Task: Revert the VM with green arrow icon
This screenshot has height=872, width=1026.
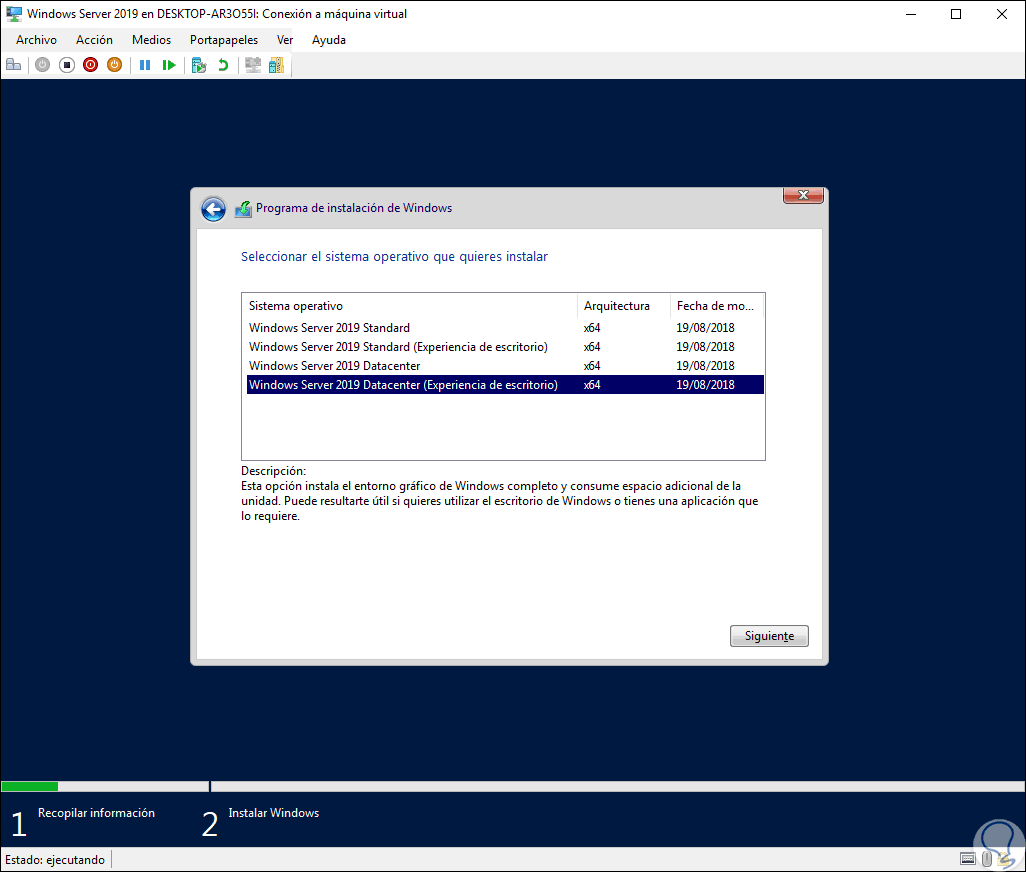Action: click(x=223, y=65)
